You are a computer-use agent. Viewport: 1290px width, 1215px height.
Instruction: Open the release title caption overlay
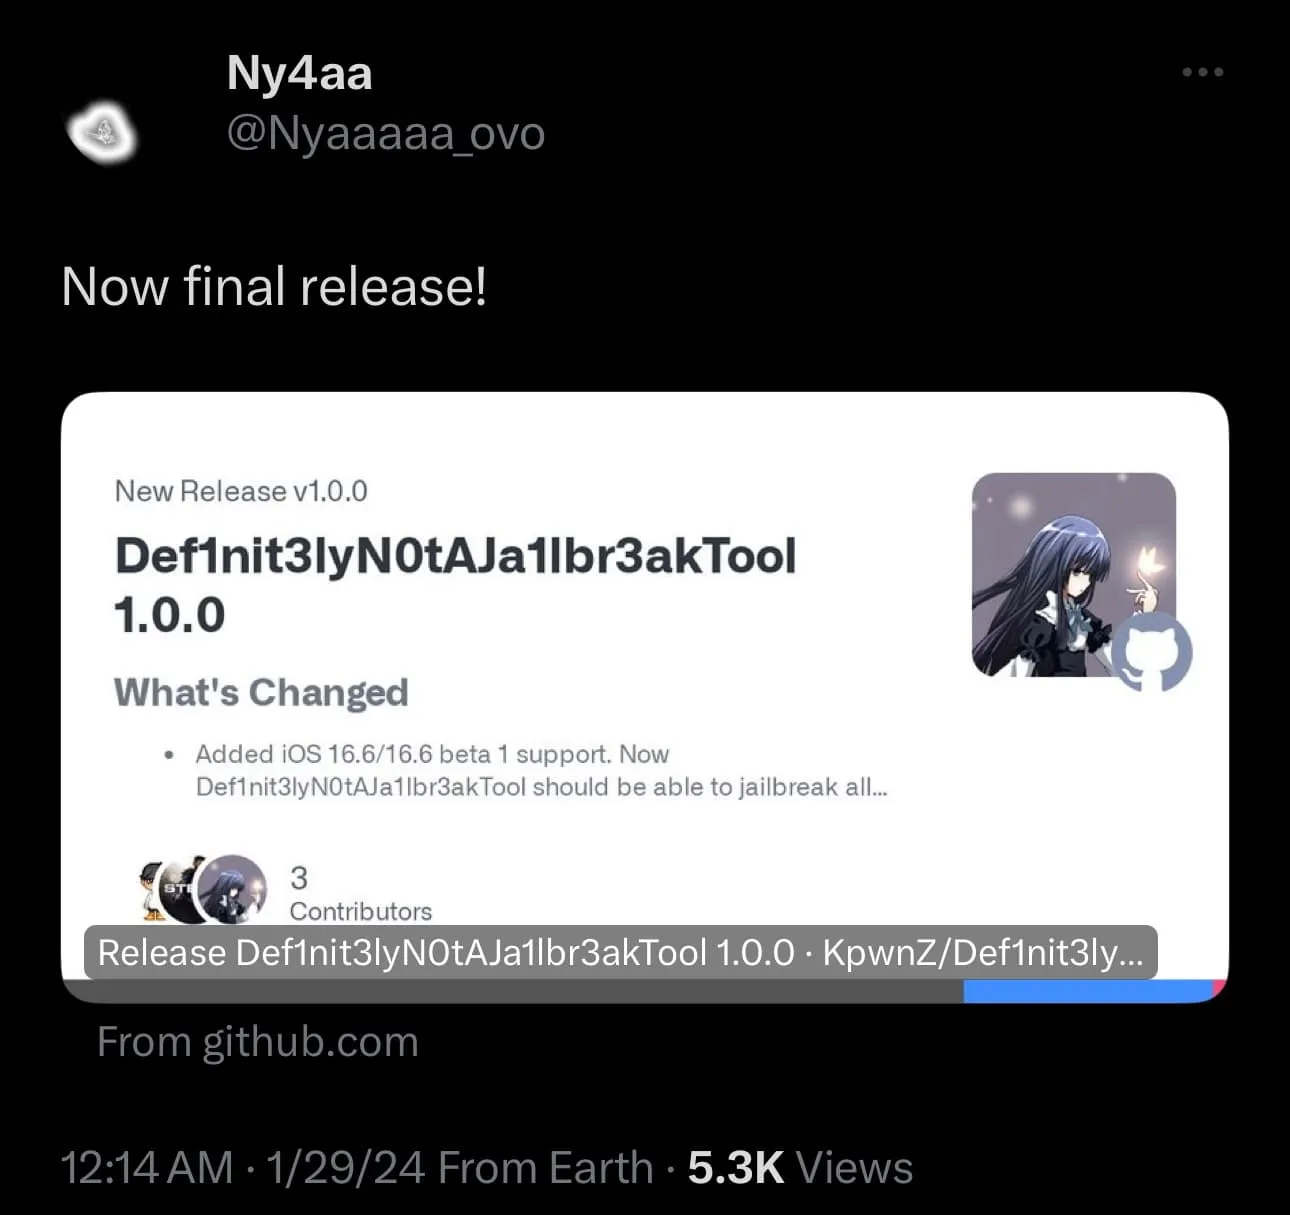622,952
